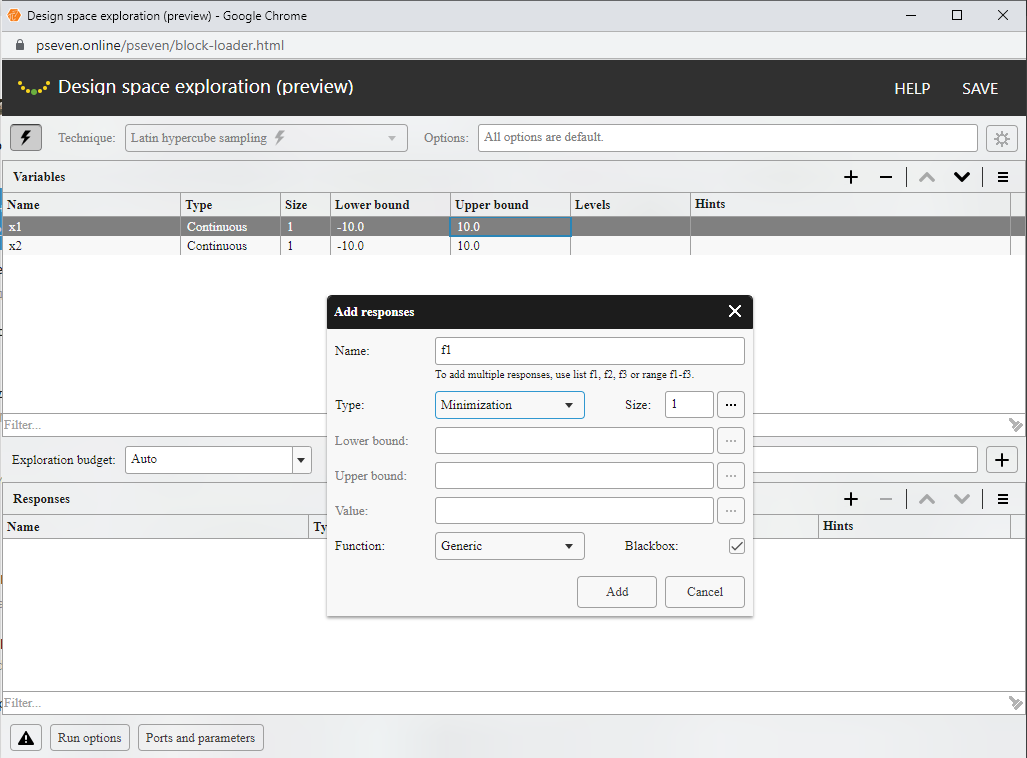Move variable up using Variables up arrow
This screenshot has height=758, width=1027.
[927, 177]
